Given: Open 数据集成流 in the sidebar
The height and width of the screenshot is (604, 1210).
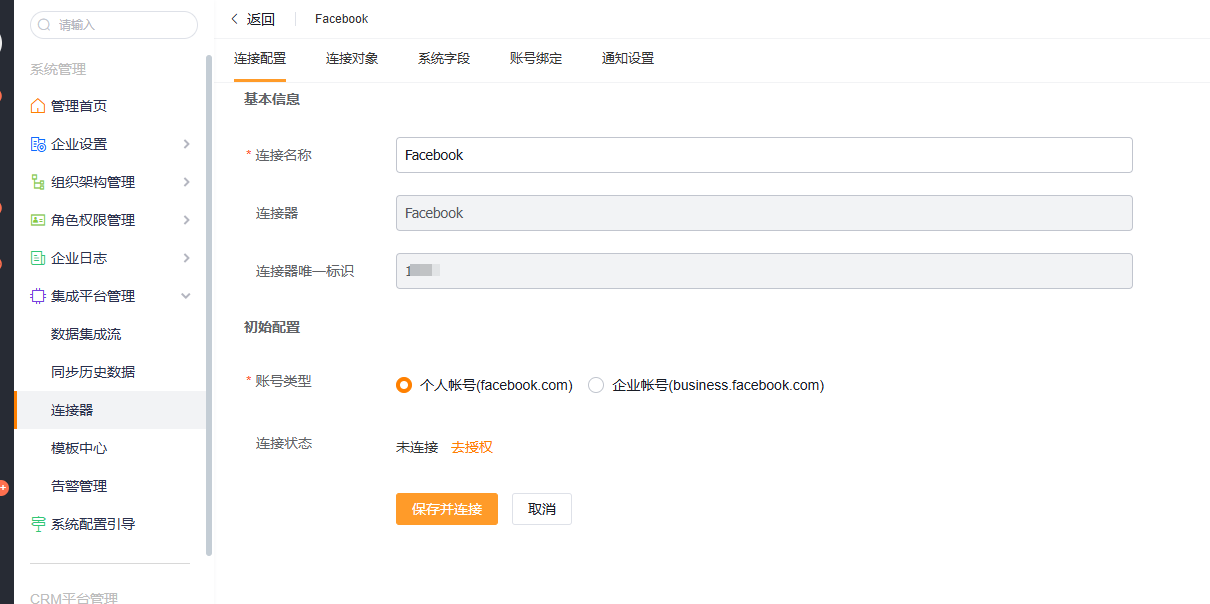Looking at the screenshot, I should pyautogui.click(x=86, y=334).
